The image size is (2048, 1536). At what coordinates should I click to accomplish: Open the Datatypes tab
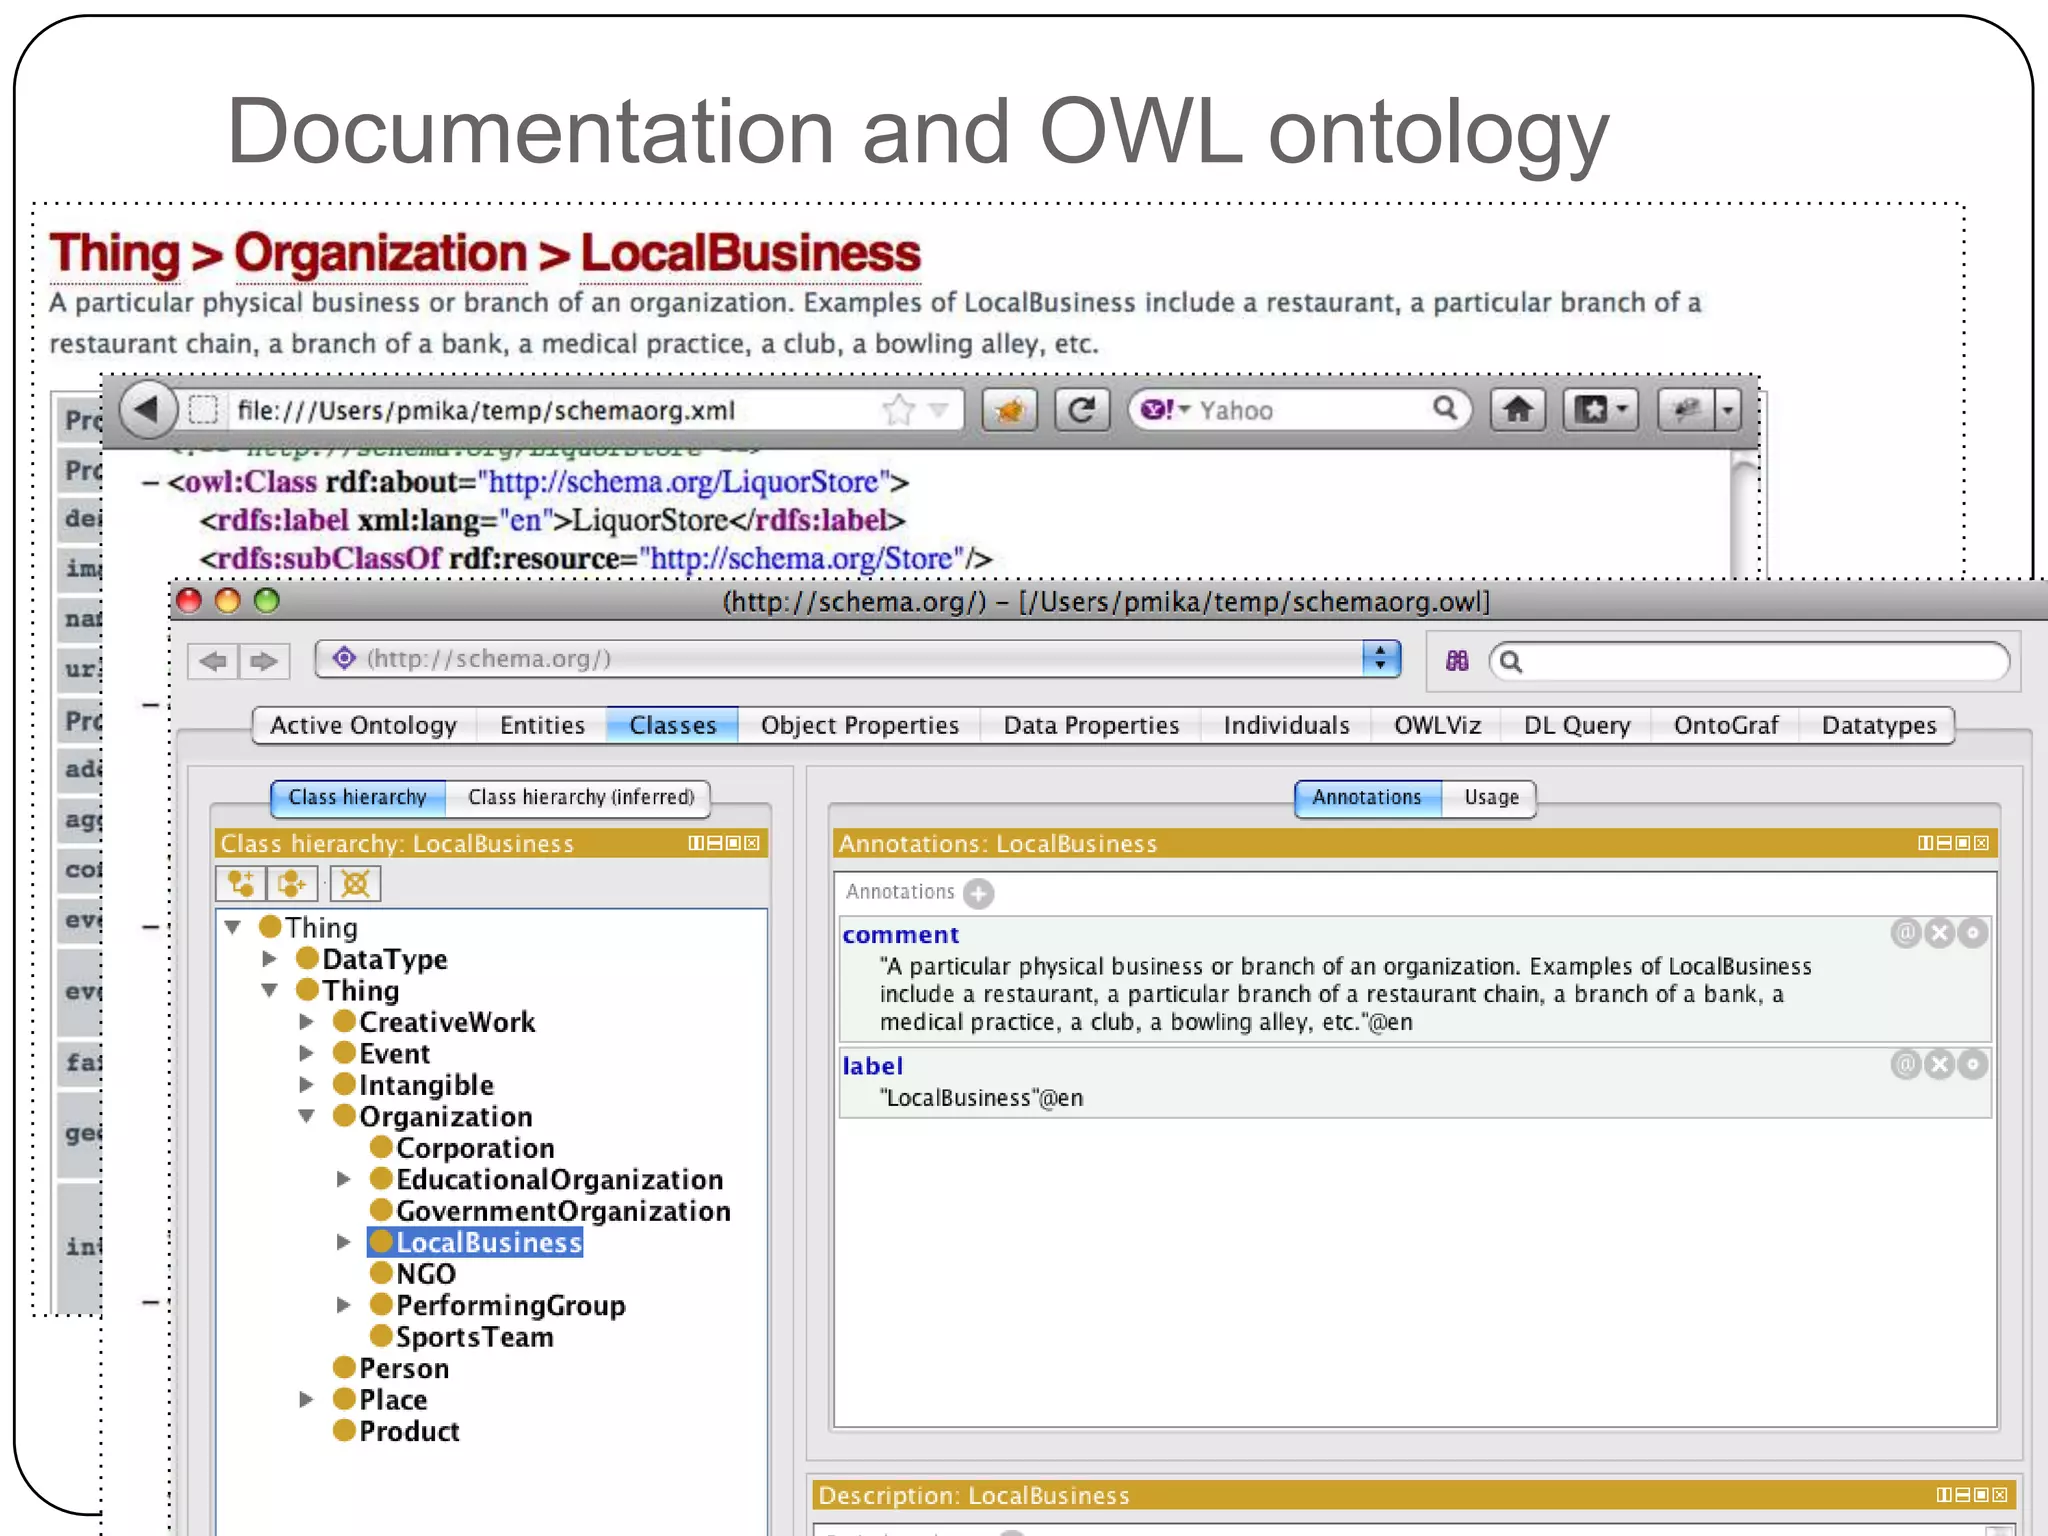pyautogui.click(x=1879, y=725)
